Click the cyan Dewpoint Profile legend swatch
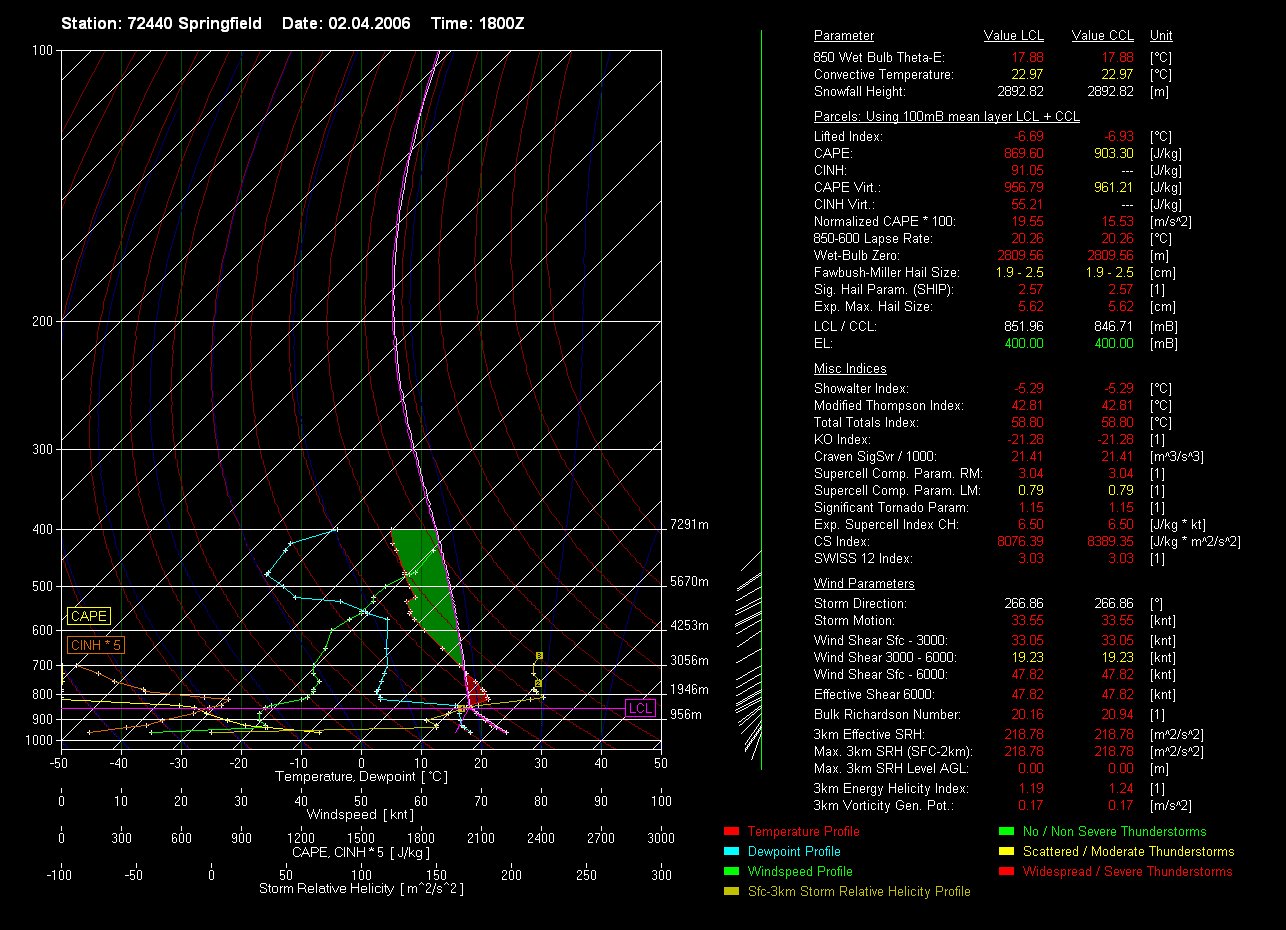Image resolution: width=1286 pixels, height=930 pixels. coord(730,852)
